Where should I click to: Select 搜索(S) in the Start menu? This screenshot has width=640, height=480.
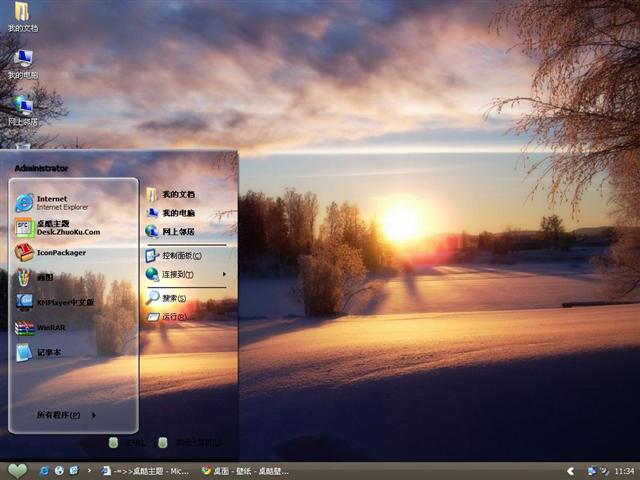(x=173, y=298)
